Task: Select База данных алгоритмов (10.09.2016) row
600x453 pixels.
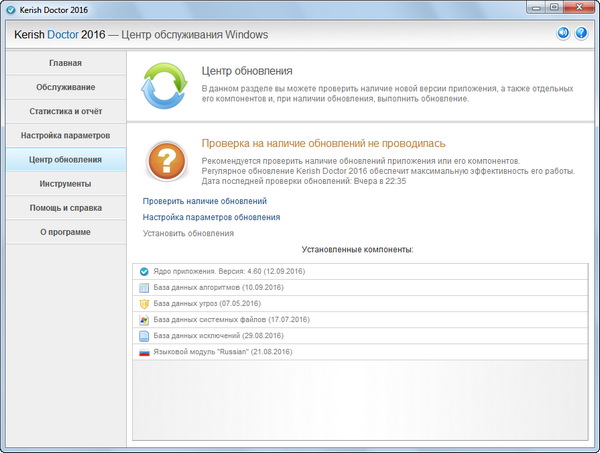Action: click(360, 288)
